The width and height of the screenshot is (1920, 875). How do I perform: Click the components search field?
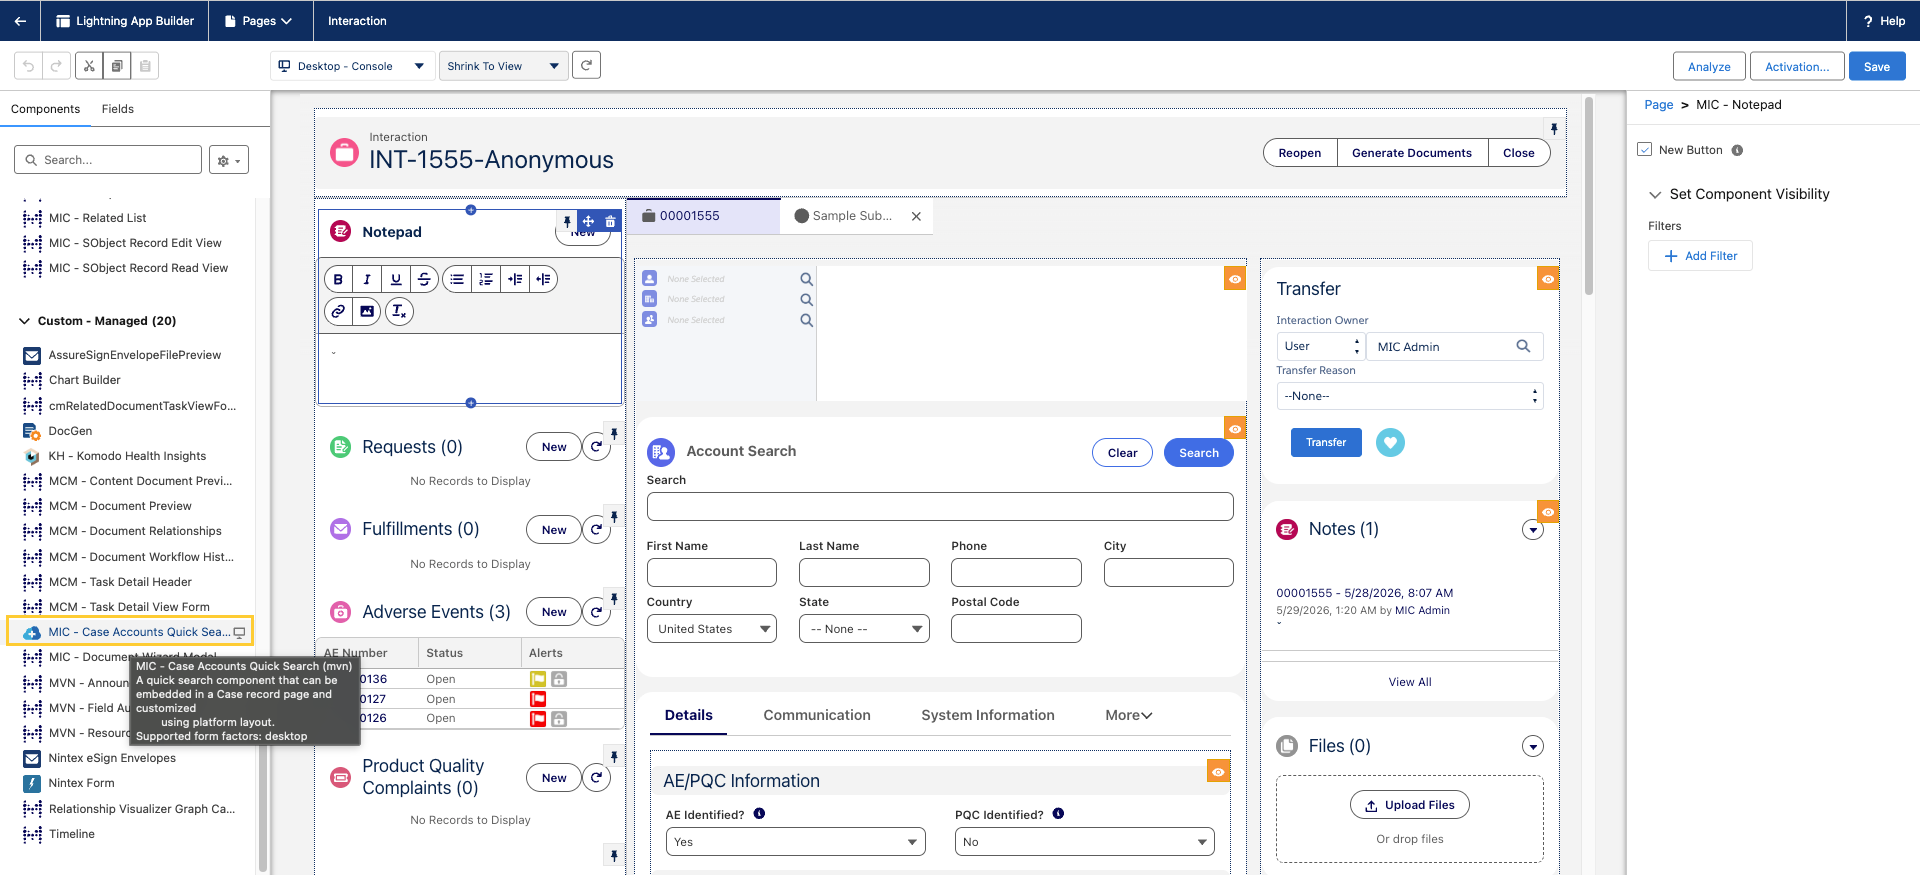(108, 160)
